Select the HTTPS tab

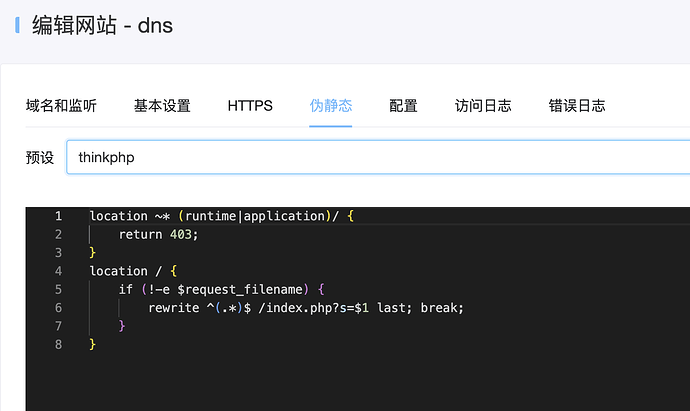(x=250, y=106)
